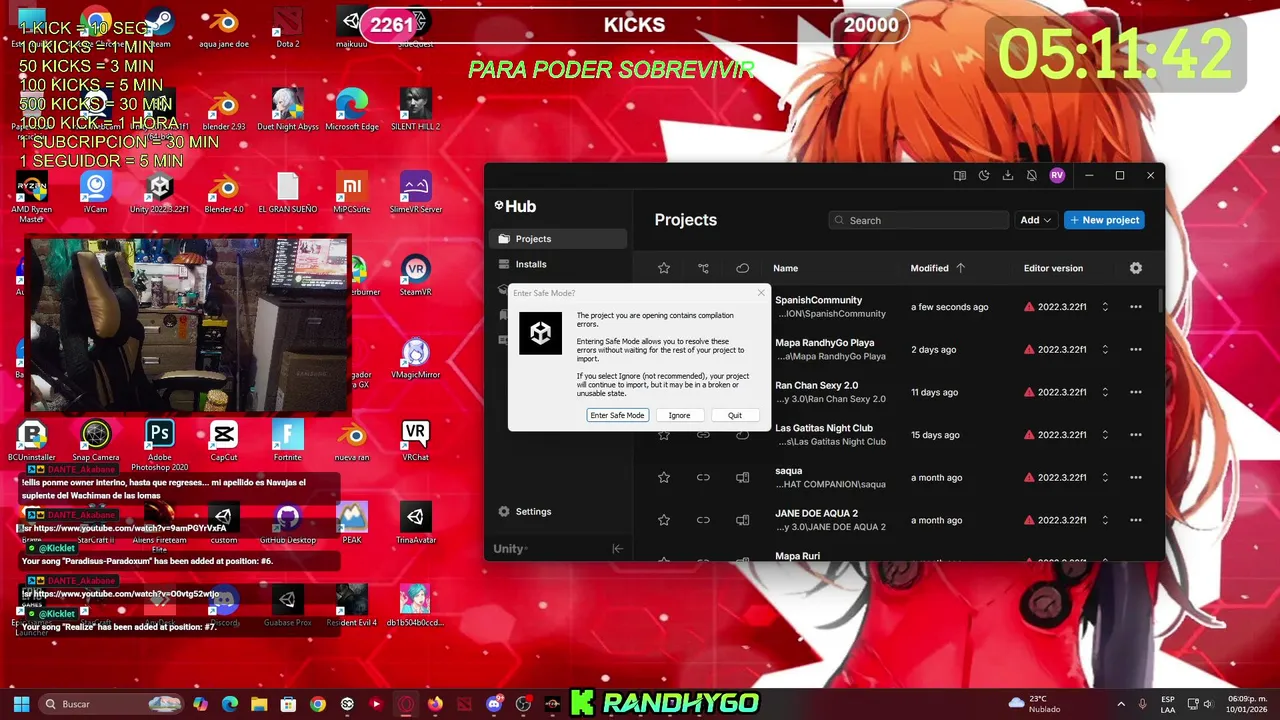Click link icon on saqua row

(x=703, y=478)
